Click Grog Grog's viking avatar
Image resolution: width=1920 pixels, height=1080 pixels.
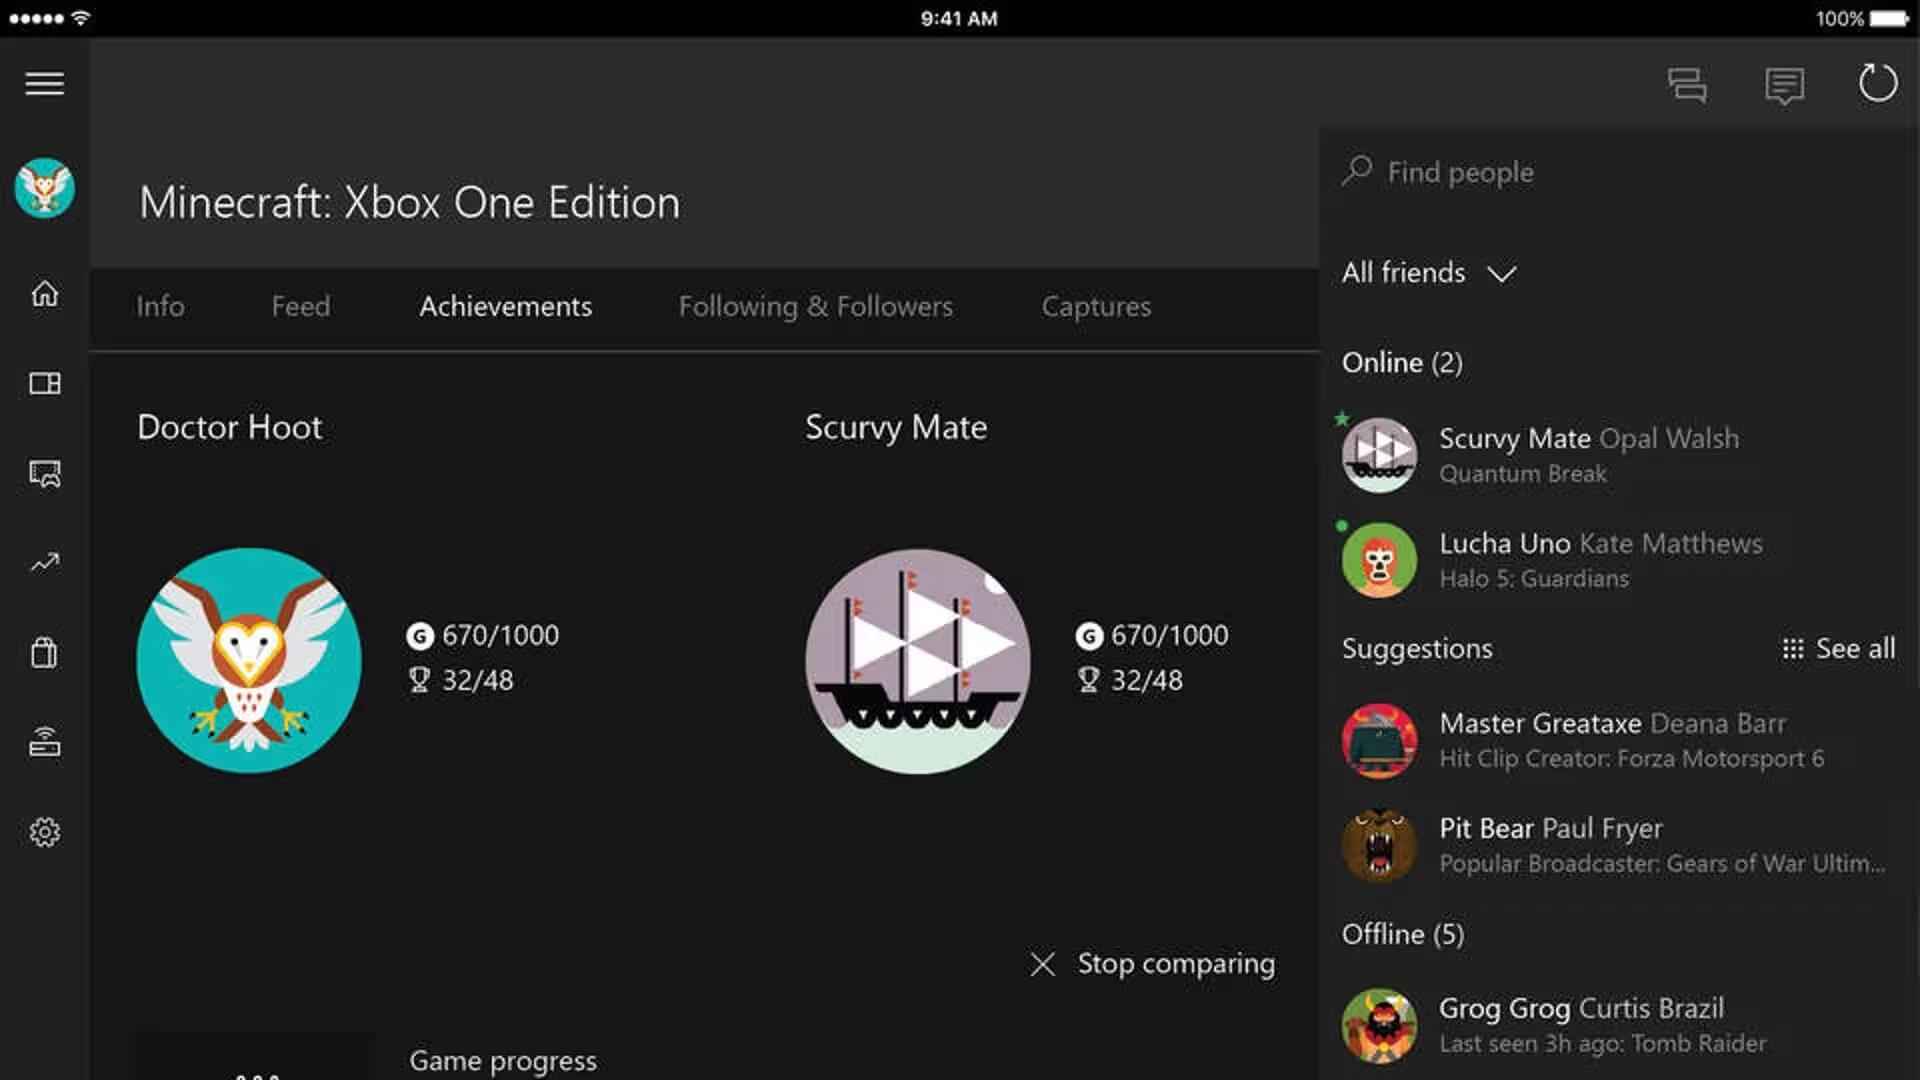(x=1379, y=1025)
